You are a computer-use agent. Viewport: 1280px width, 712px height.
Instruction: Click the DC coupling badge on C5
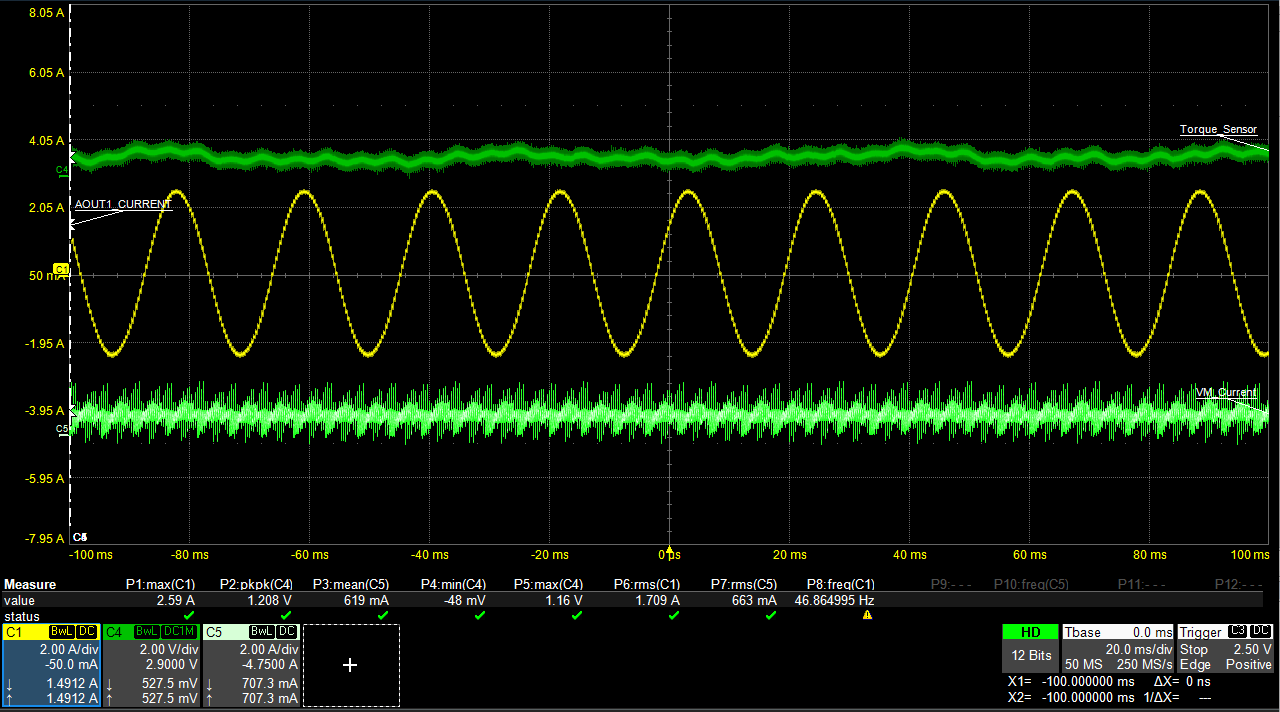pos(287,632)
